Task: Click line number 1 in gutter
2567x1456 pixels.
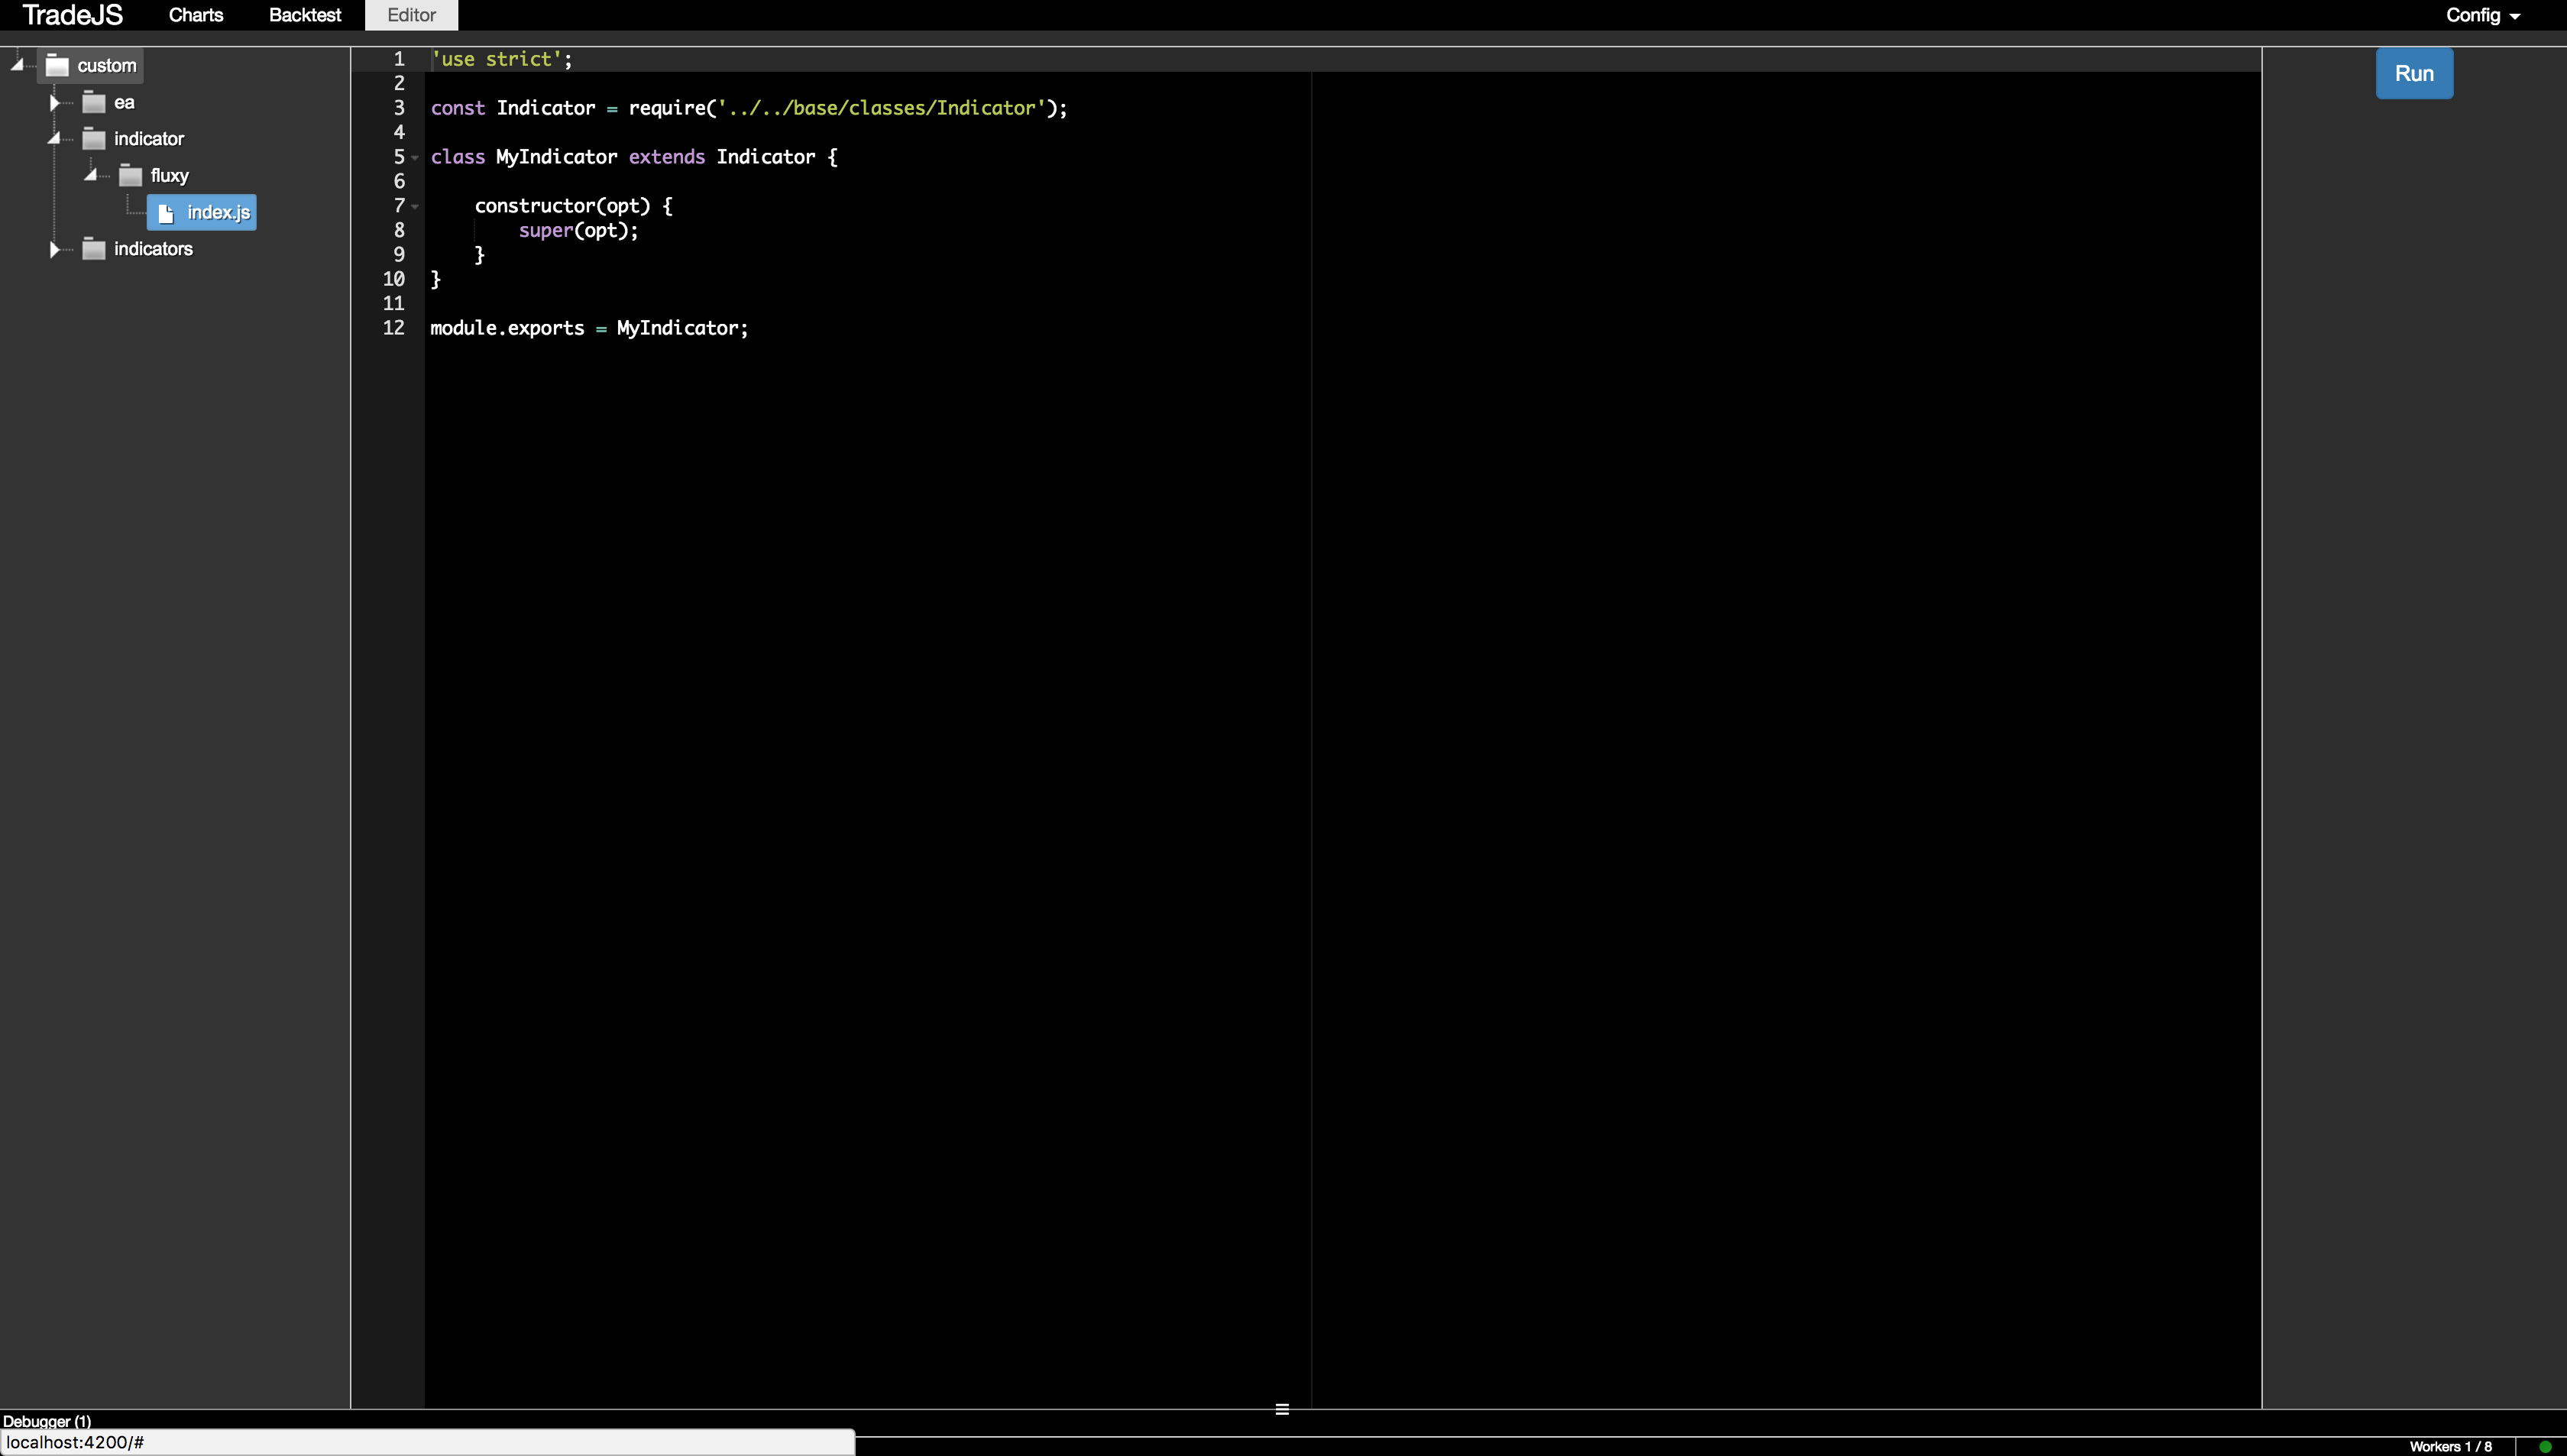Action: [x=399, y=59]
